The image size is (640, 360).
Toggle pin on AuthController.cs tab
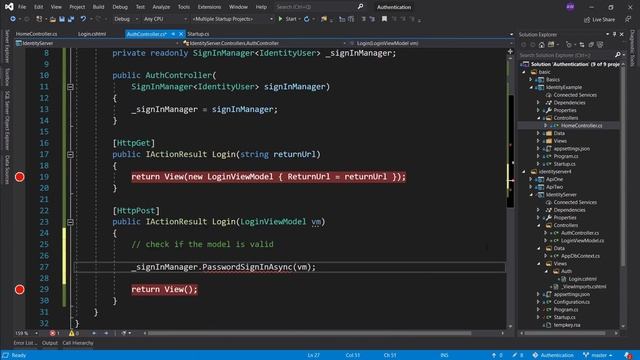coord(173,34)
